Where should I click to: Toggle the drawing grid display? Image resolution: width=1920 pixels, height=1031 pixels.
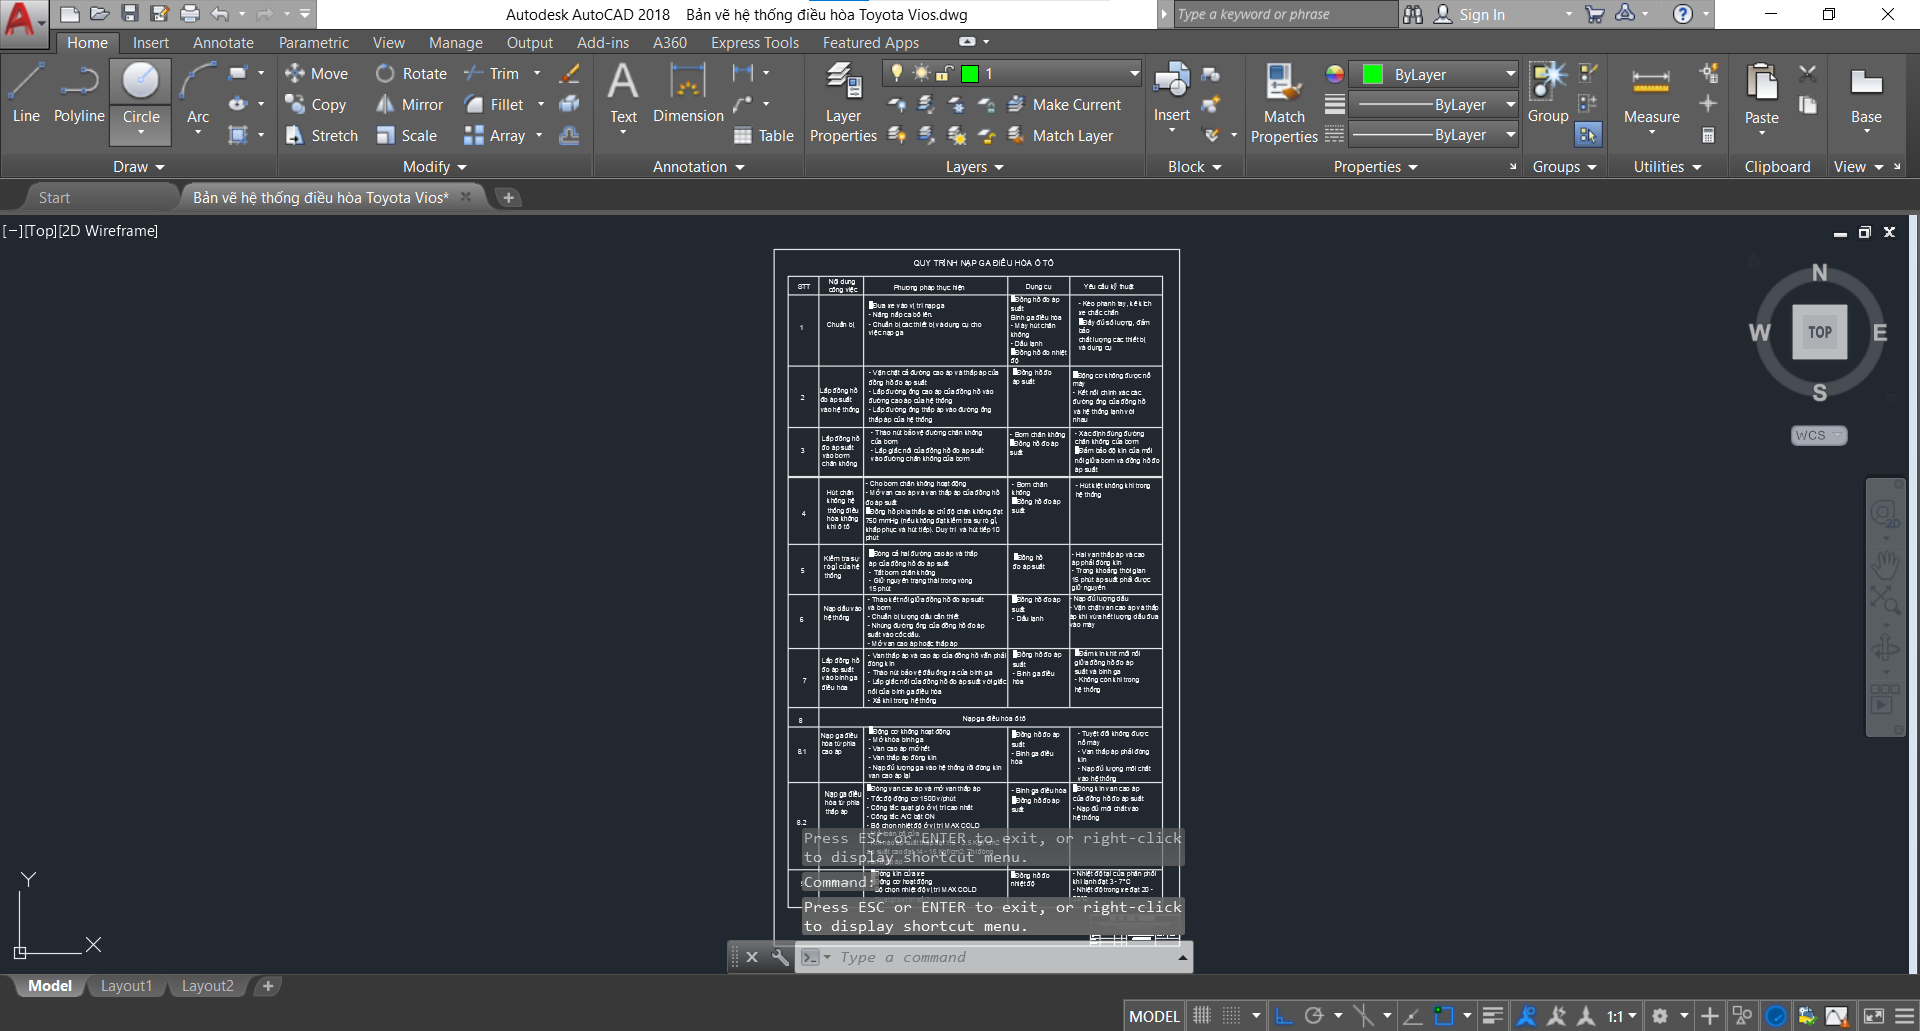1202,1016
